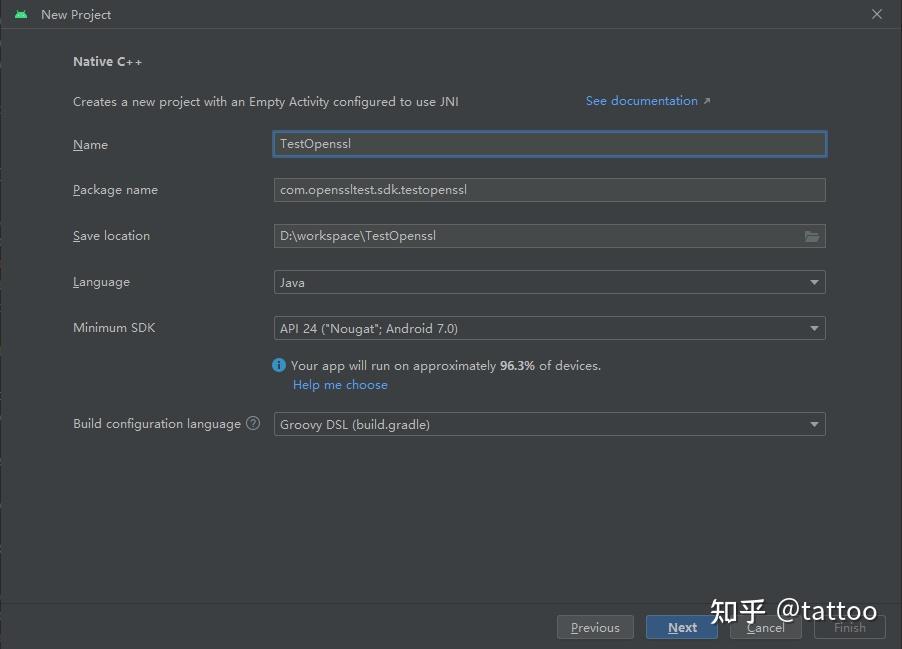
Task: Click the Help me choose link
Action: (x=340, y=385)
